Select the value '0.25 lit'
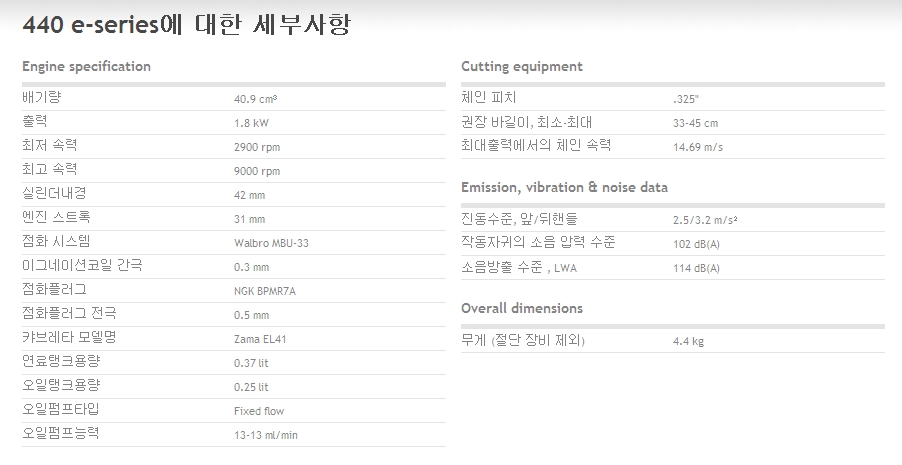The width and height of the screenshot is (902, 465). pos(251,387)
